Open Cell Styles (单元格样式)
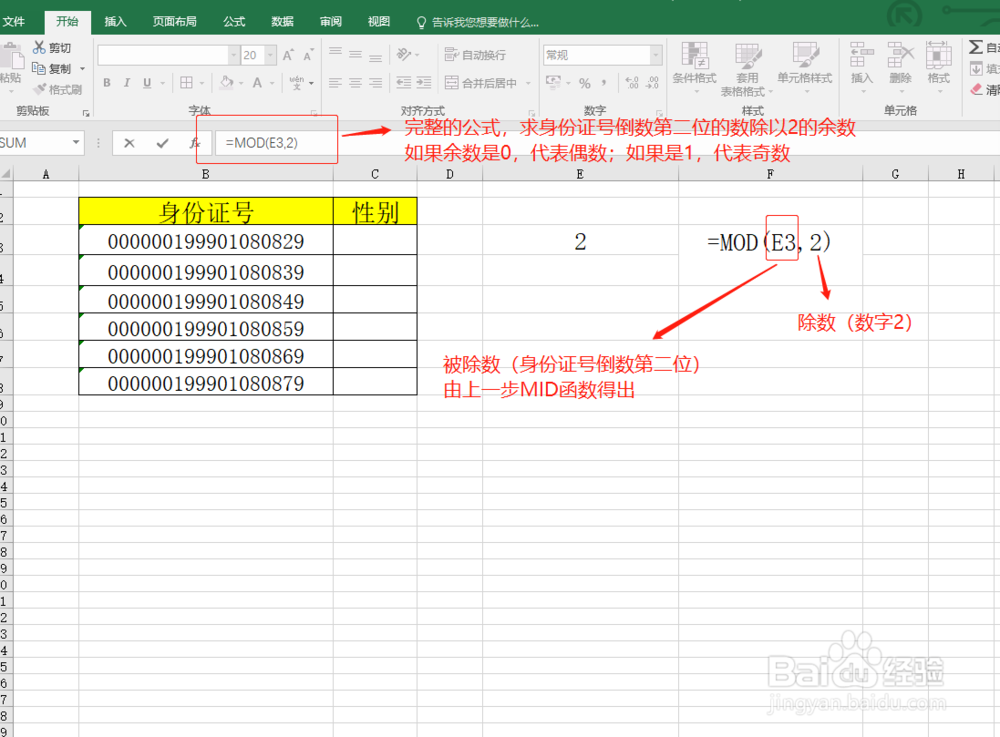 pyautogui.click(x=805, y=66)
